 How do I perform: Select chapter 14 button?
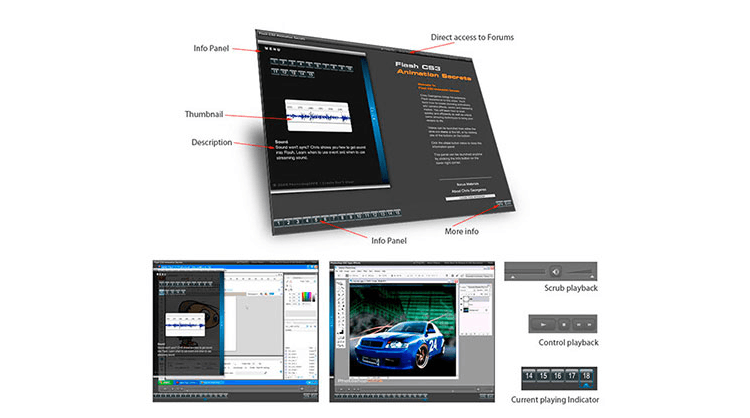point(529,376)
